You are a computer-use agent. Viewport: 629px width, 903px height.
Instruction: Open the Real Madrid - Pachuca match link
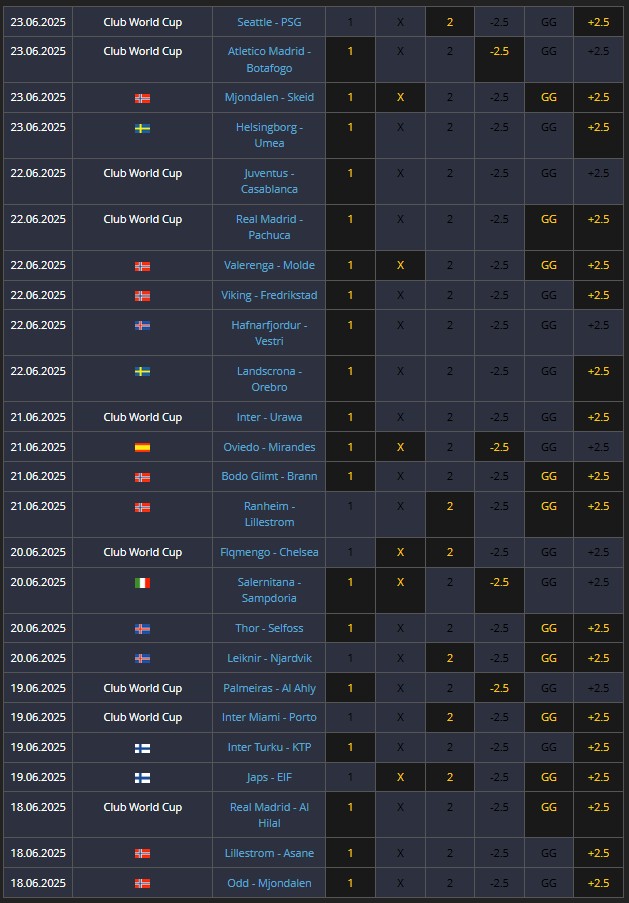269,227
